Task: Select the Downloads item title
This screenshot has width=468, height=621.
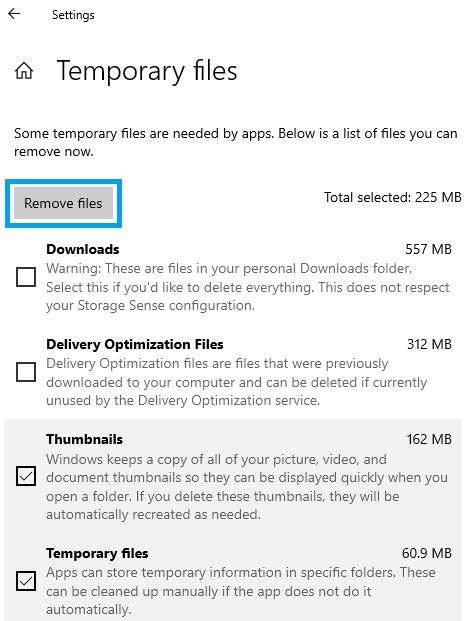Action: click(x=83, y=249)
